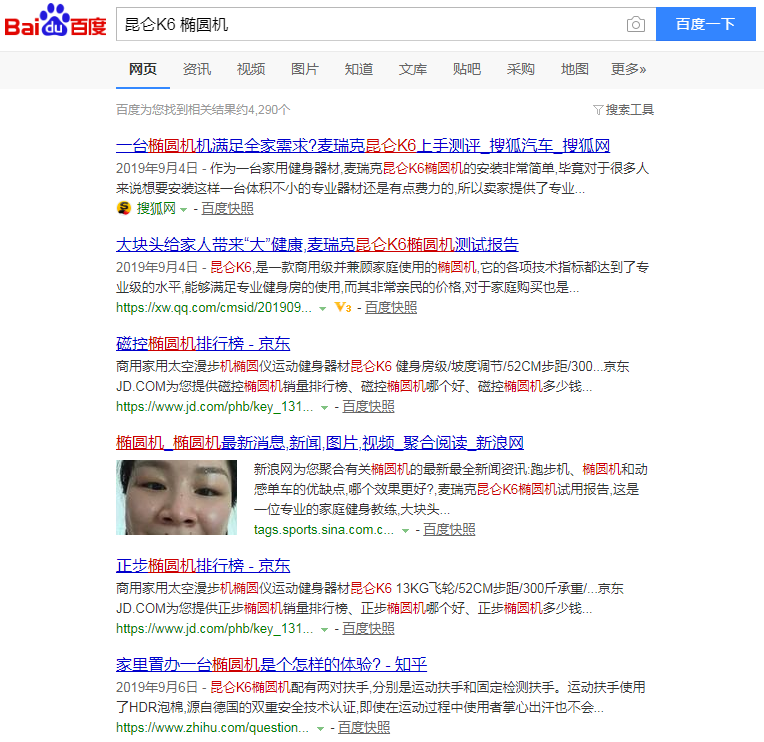Click the camera image search icon

[635, 25]
